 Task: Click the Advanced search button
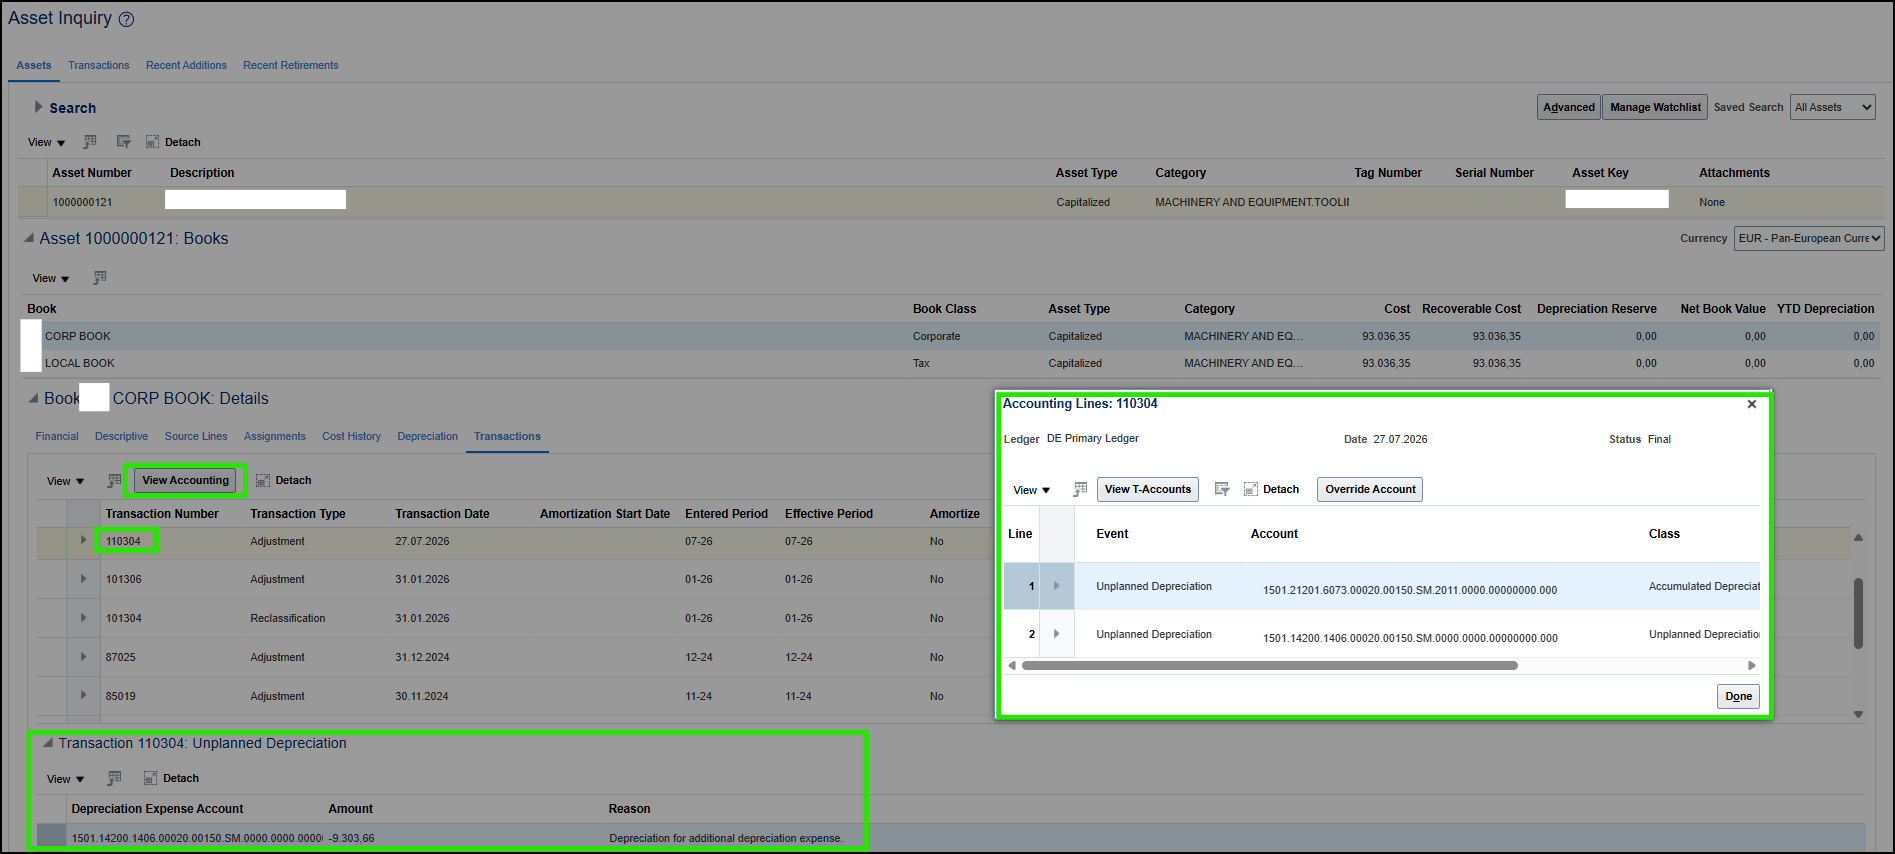[x=1569, y=107]
